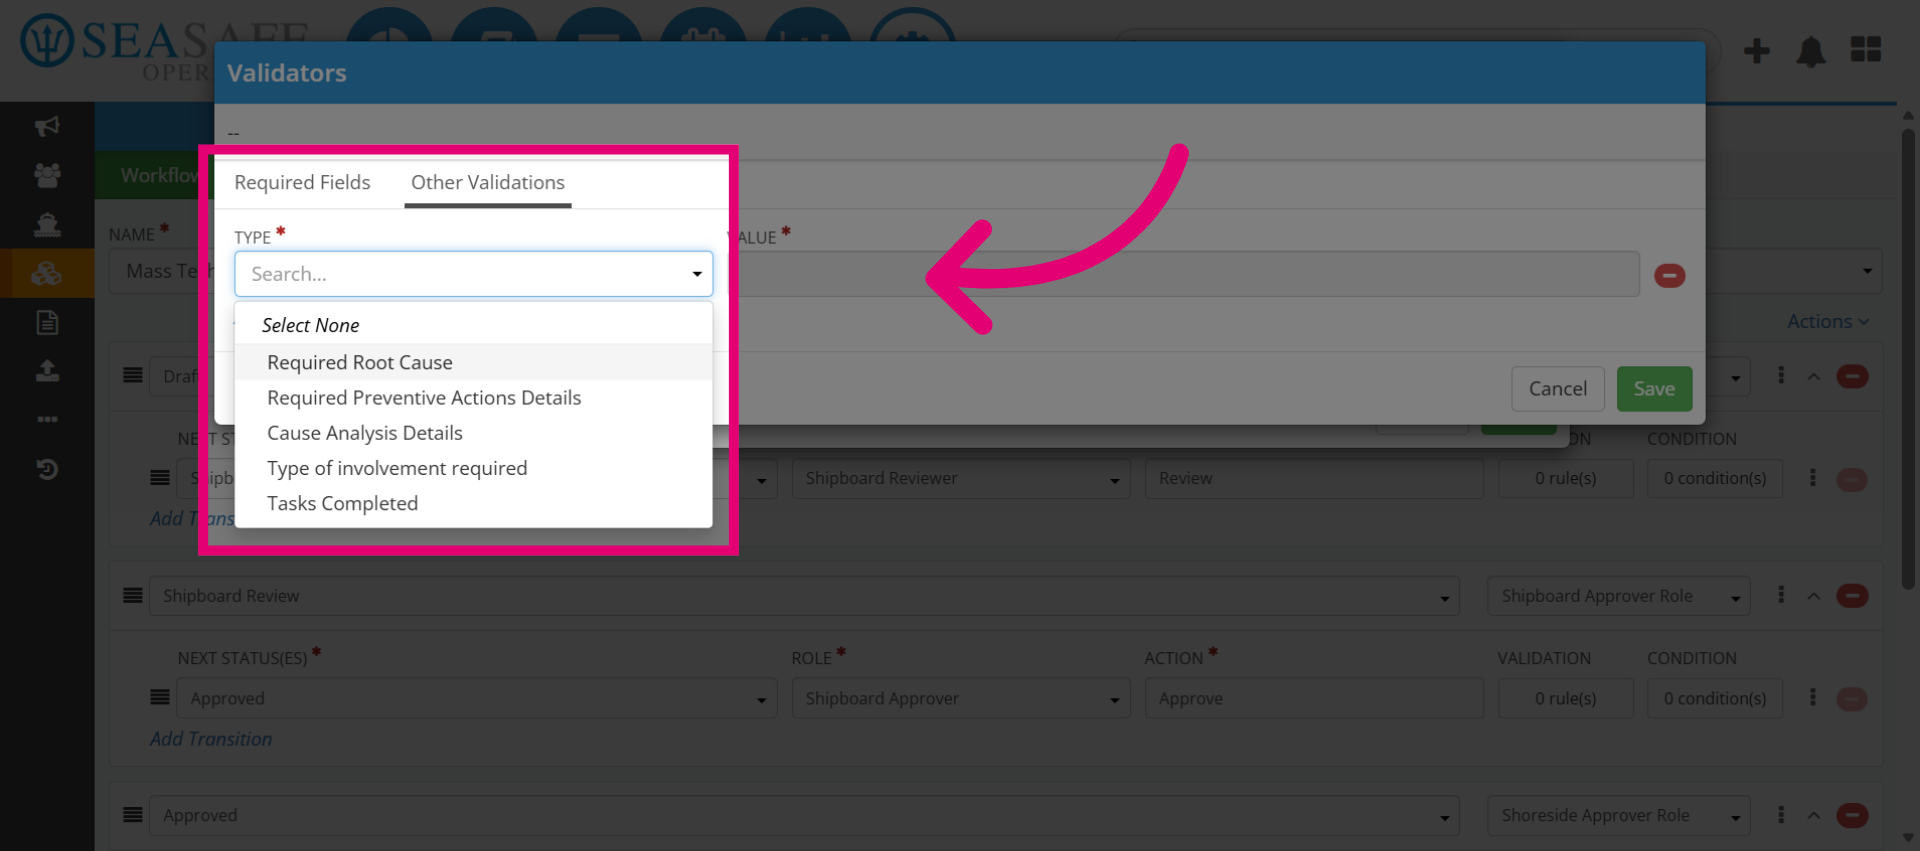Open the megaphone announcements sidebar icon
This screenshot has height=851, width=1920.
(47, 126)
